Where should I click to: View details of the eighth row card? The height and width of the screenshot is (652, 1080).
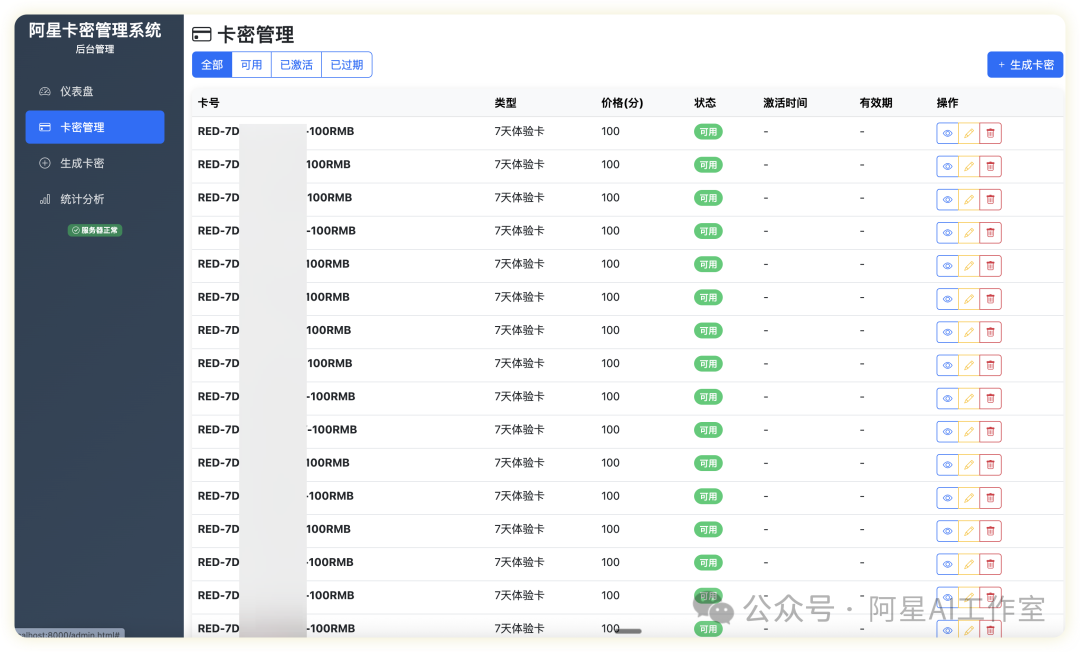pos(947,366)
